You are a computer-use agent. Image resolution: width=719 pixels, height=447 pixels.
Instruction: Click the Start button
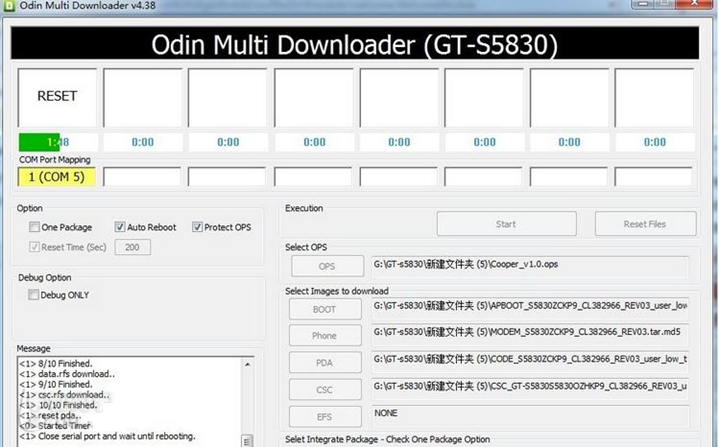click(506, 224)
